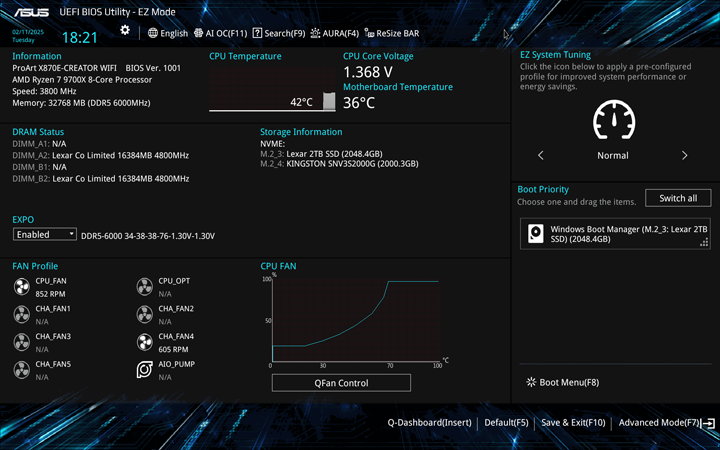Switch to Advanced Mode(F7)

tap(665, 423)
